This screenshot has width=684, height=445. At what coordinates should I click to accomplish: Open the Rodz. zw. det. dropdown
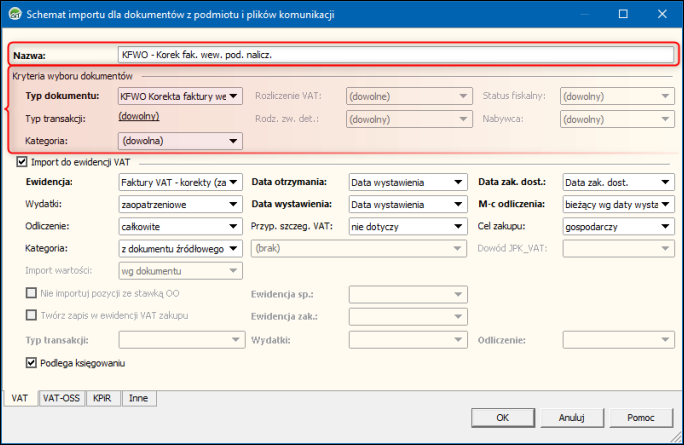pyautogui.click(x=409, y=119)
